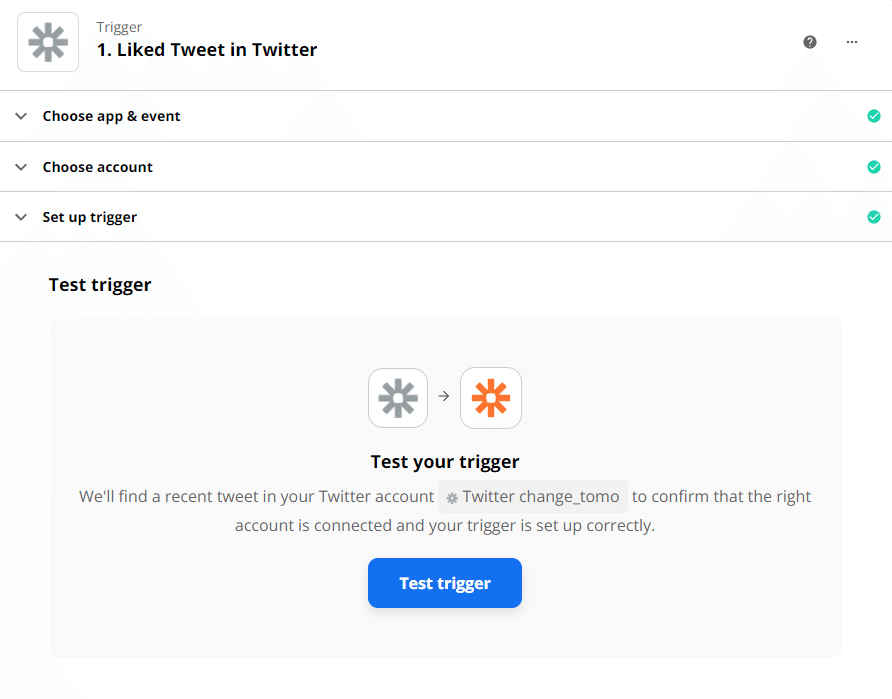The width and height of the screenshot is (892, 699).
Task: Expand the Set up trigger chevron
Action: coord(21,217)
